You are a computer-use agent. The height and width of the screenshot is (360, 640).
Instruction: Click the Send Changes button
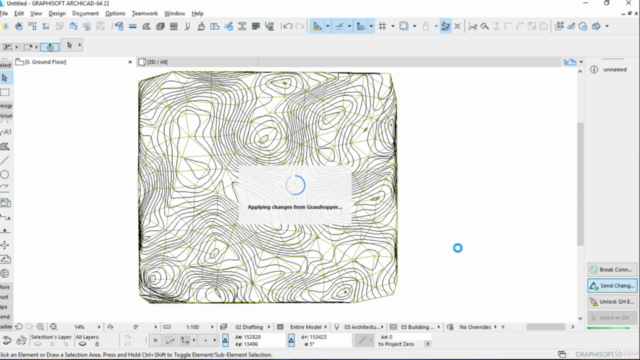pyautogui.click(x=612, y=286)
